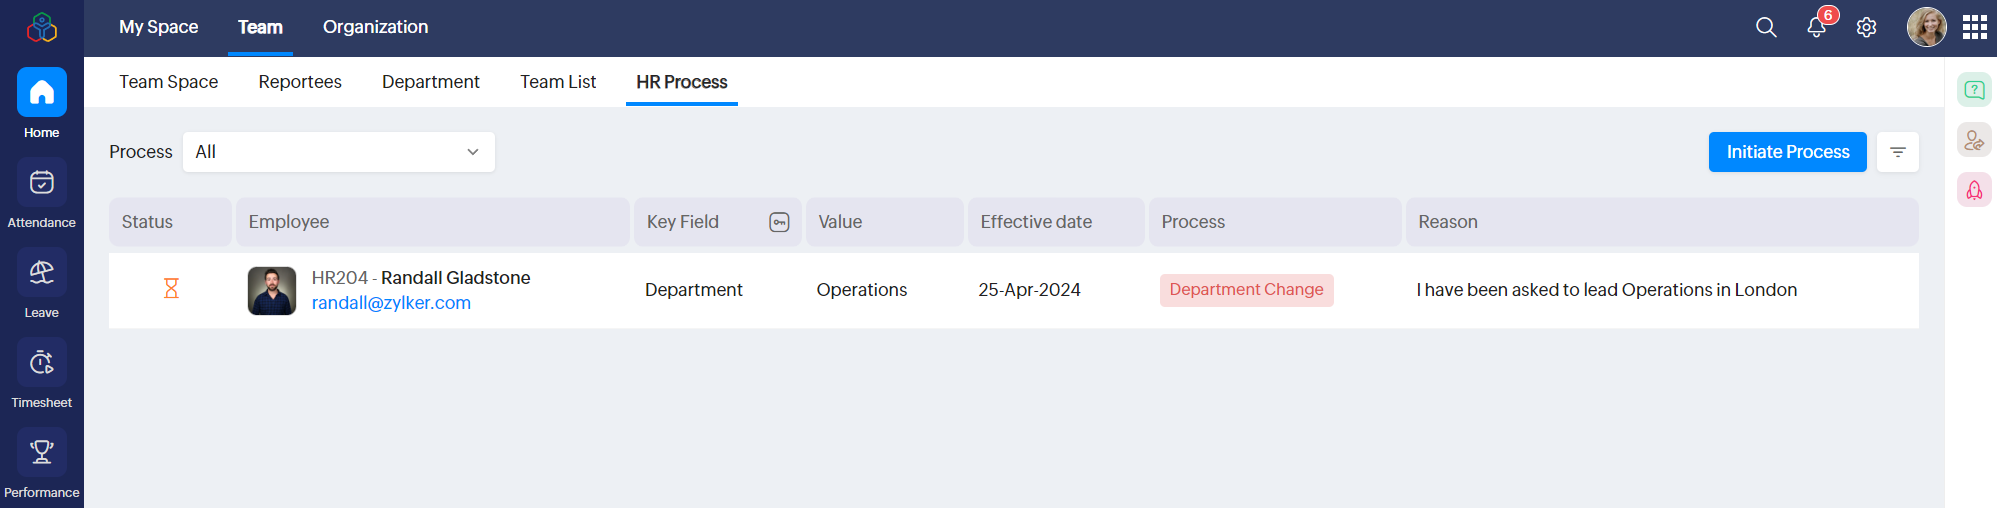The image size is (1997, 508).
Task: Open the Timesheet module icon
Action: coord(42,362)
